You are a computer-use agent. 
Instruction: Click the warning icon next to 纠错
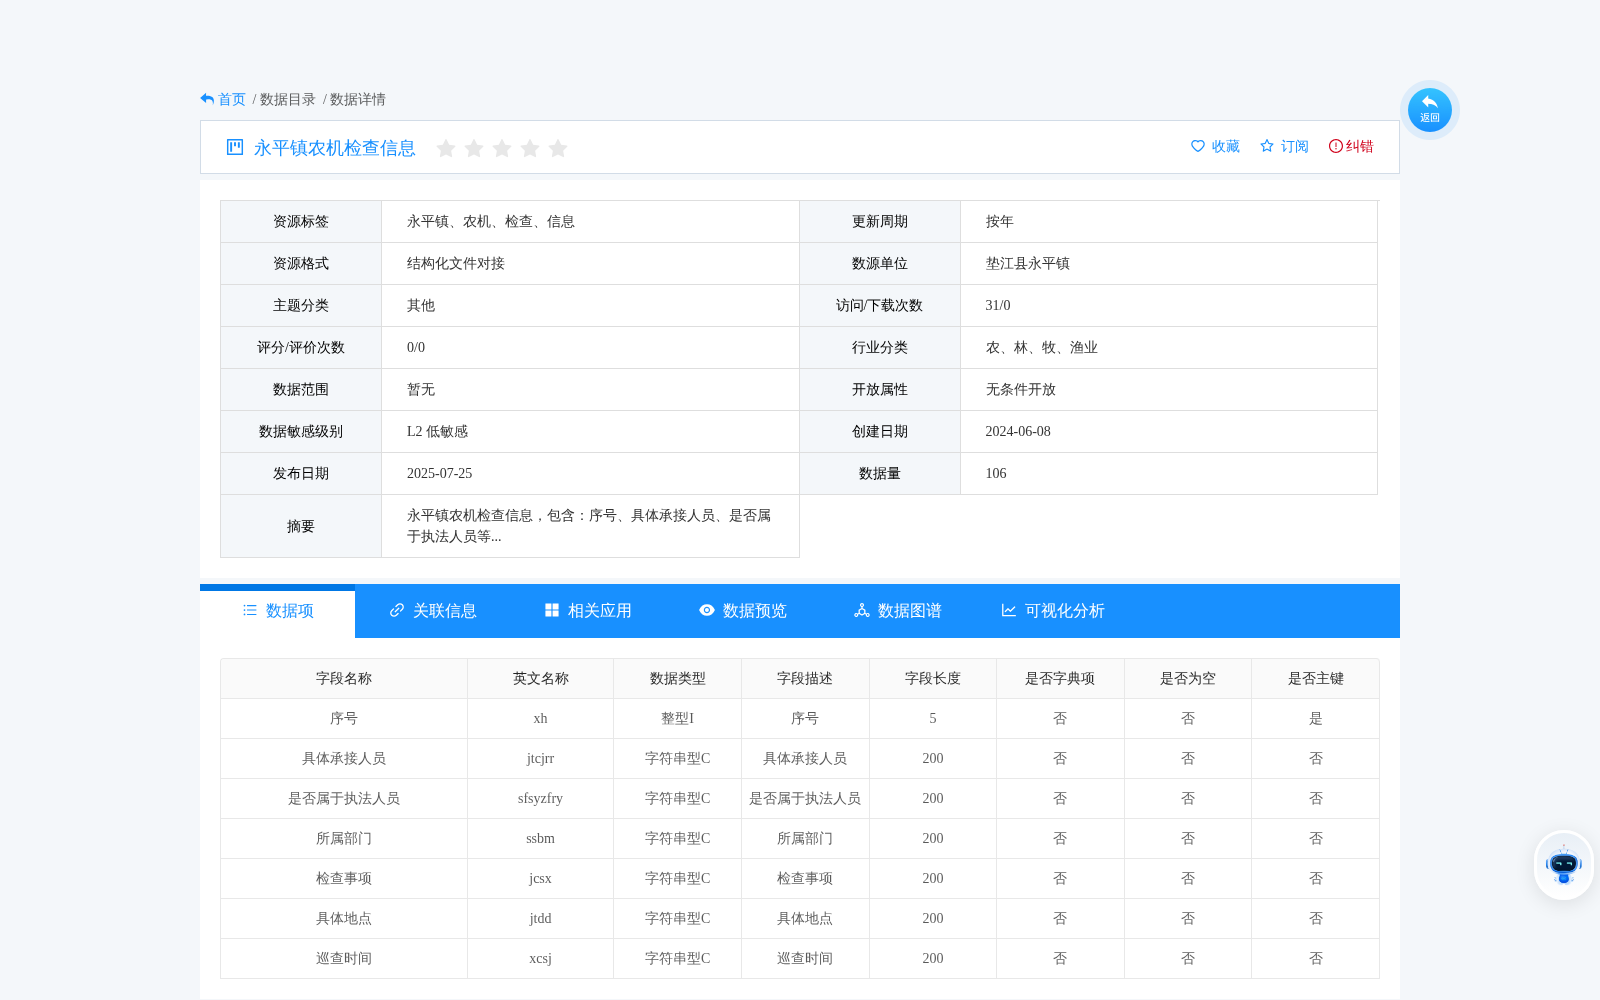point(1335,146)
